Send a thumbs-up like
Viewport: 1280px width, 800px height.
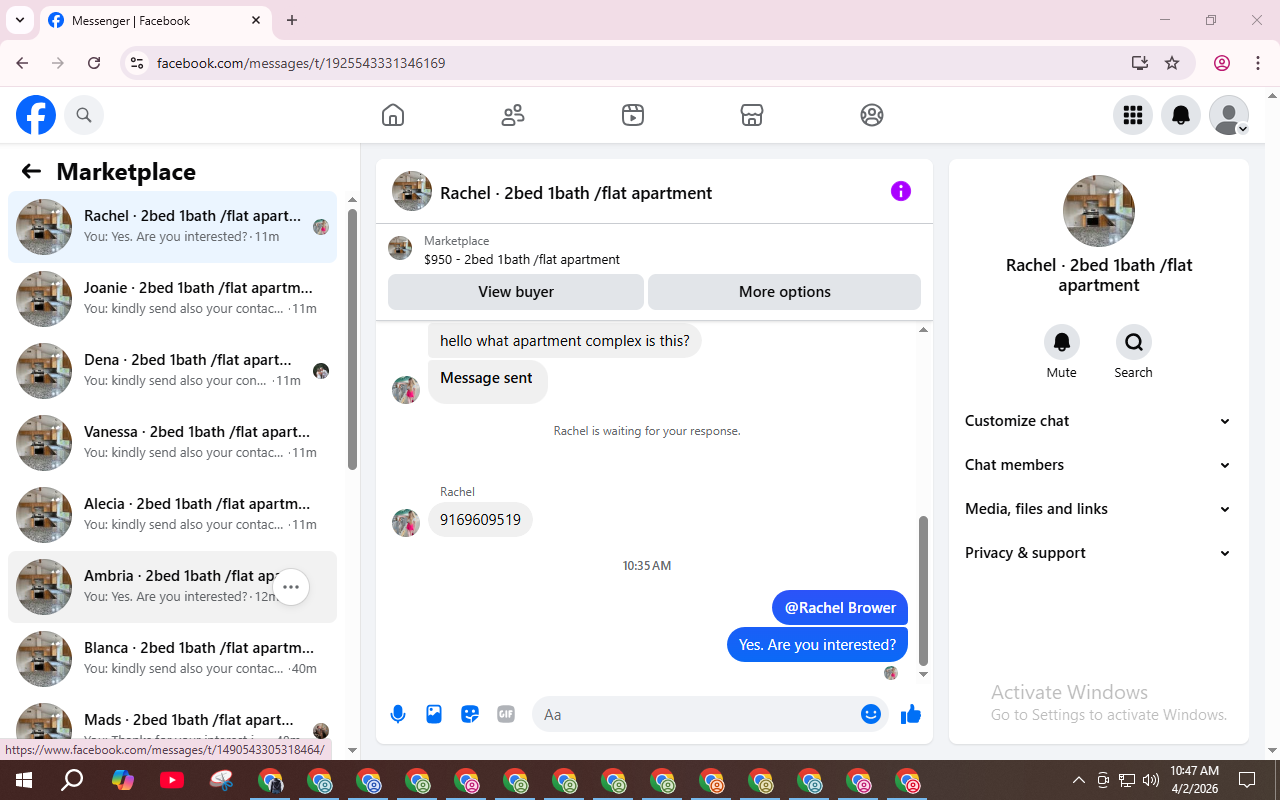[x=911, y=714]
